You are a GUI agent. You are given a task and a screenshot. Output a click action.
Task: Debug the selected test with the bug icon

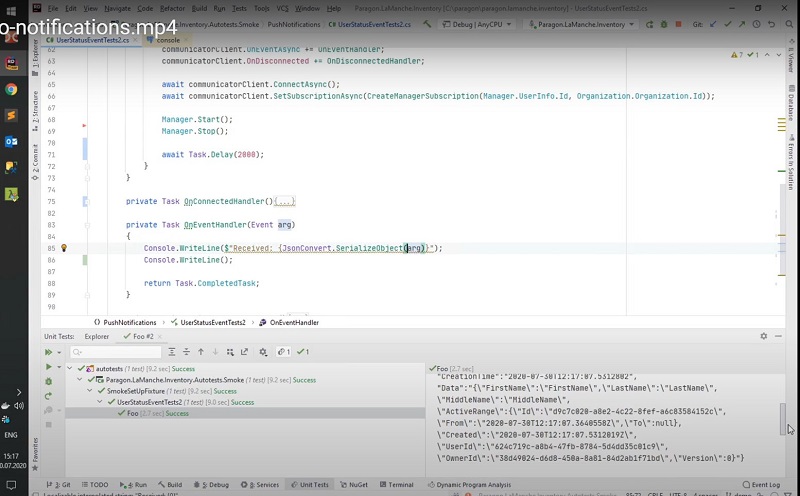(x=47, y=382)
